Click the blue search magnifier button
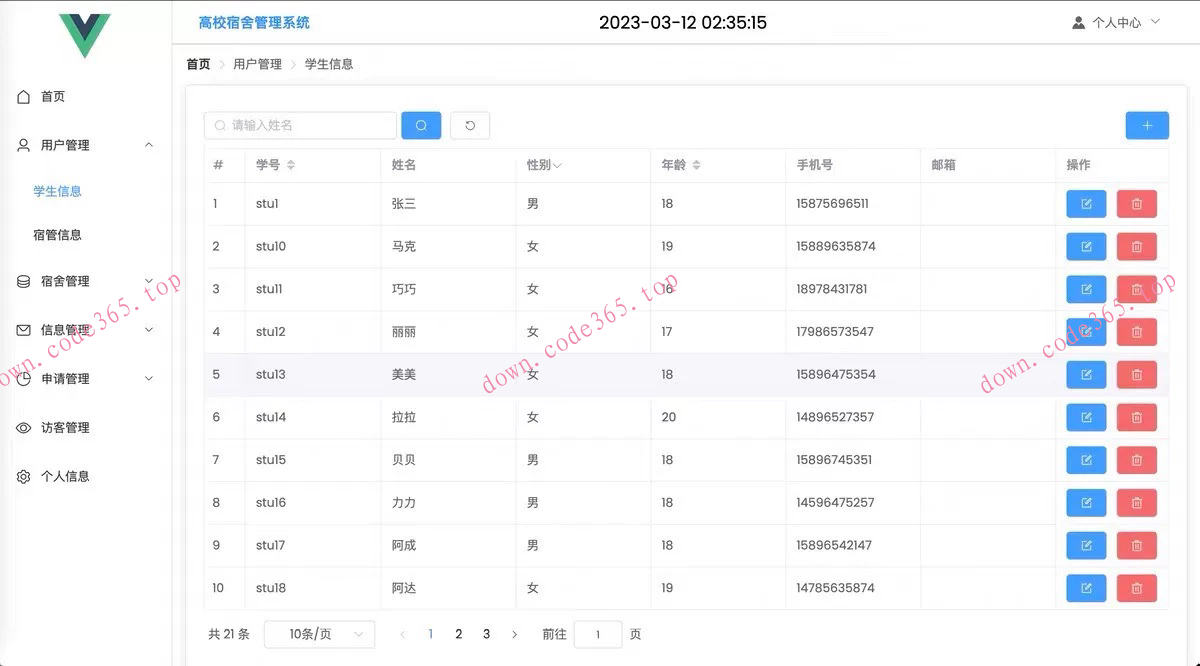This screenshot has height=666, width=1200. click(x=421, y=125)
